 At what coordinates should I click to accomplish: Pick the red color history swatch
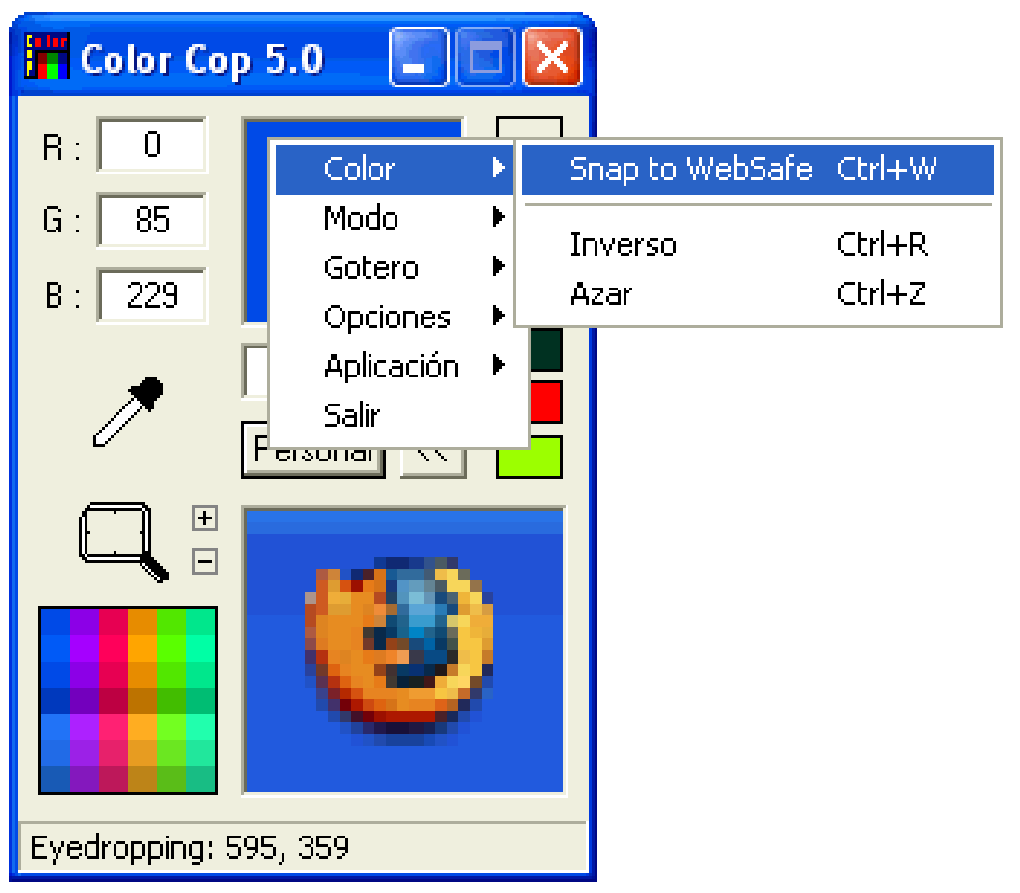(546, 402)
